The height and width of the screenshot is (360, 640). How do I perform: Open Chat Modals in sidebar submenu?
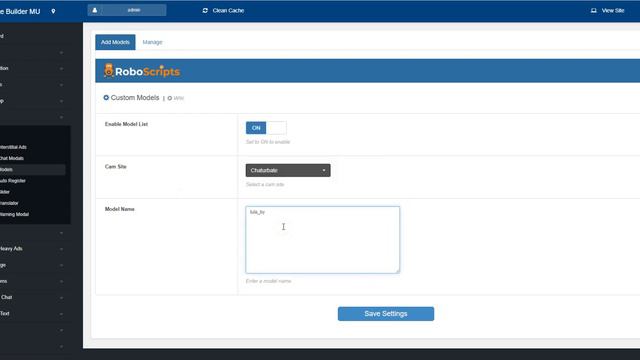click(11, 158)
